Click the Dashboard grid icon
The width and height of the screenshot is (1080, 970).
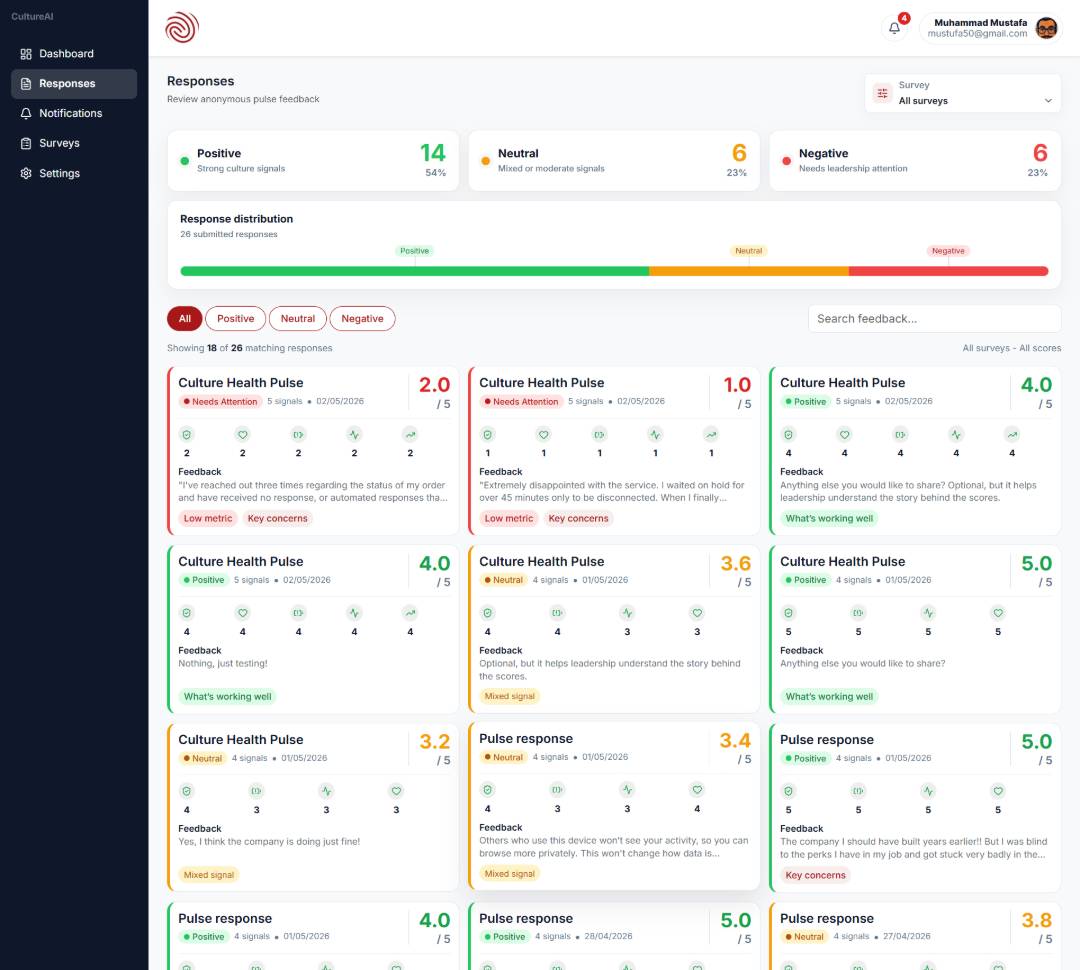pyautogui.click(x=26, y=54)
